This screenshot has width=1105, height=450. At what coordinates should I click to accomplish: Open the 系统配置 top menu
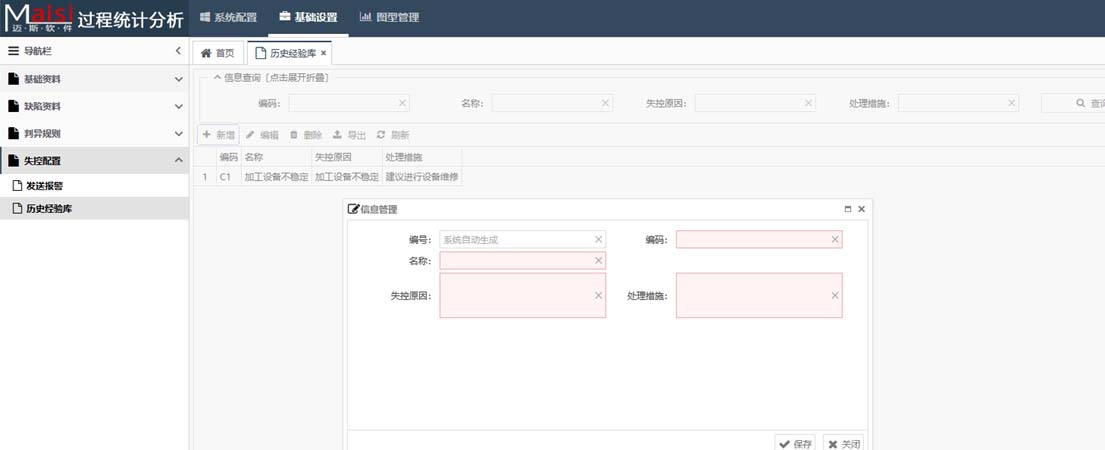228,18
